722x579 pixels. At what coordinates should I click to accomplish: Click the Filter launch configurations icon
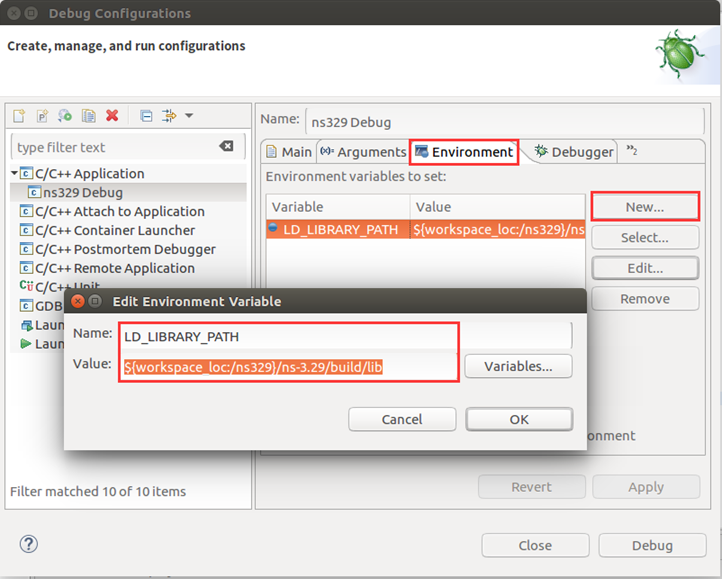(x=169, y=116)
